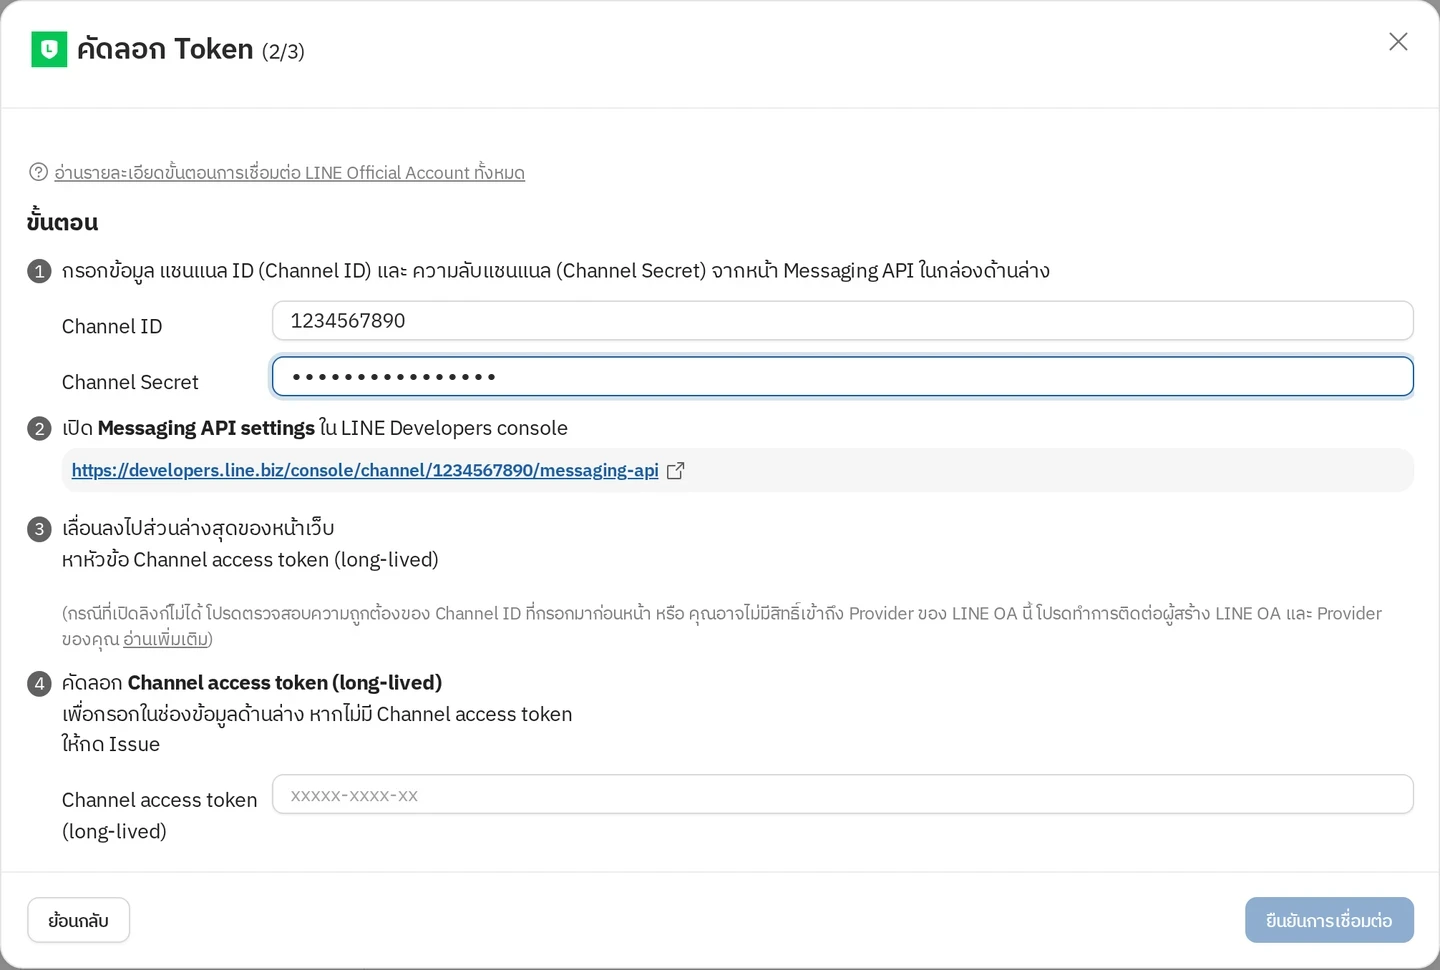Image resolution: width=1440 pixels, height=970 pixels.
Task: Click the ย้อนกลับ back button
Action: (x=78, y=920)
